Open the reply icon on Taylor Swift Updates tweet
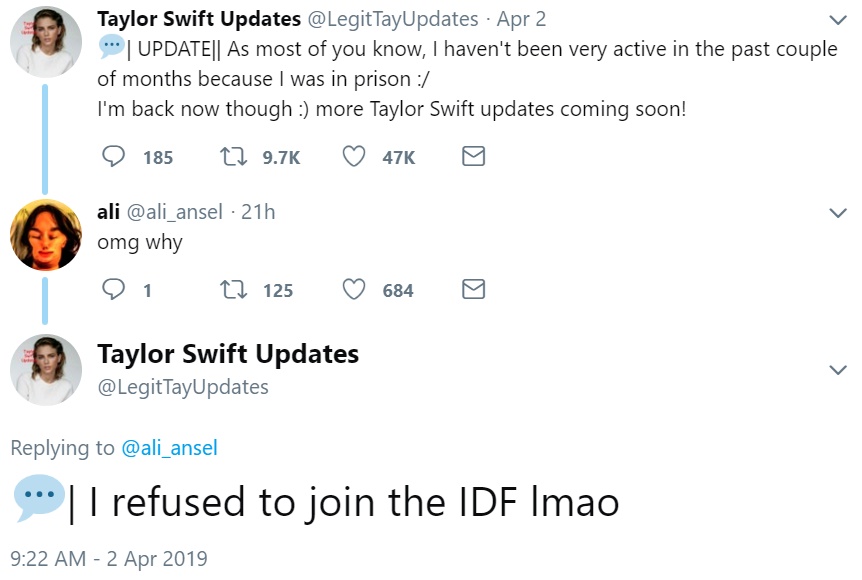Screen dimensions: 862x580 (113, 156)
